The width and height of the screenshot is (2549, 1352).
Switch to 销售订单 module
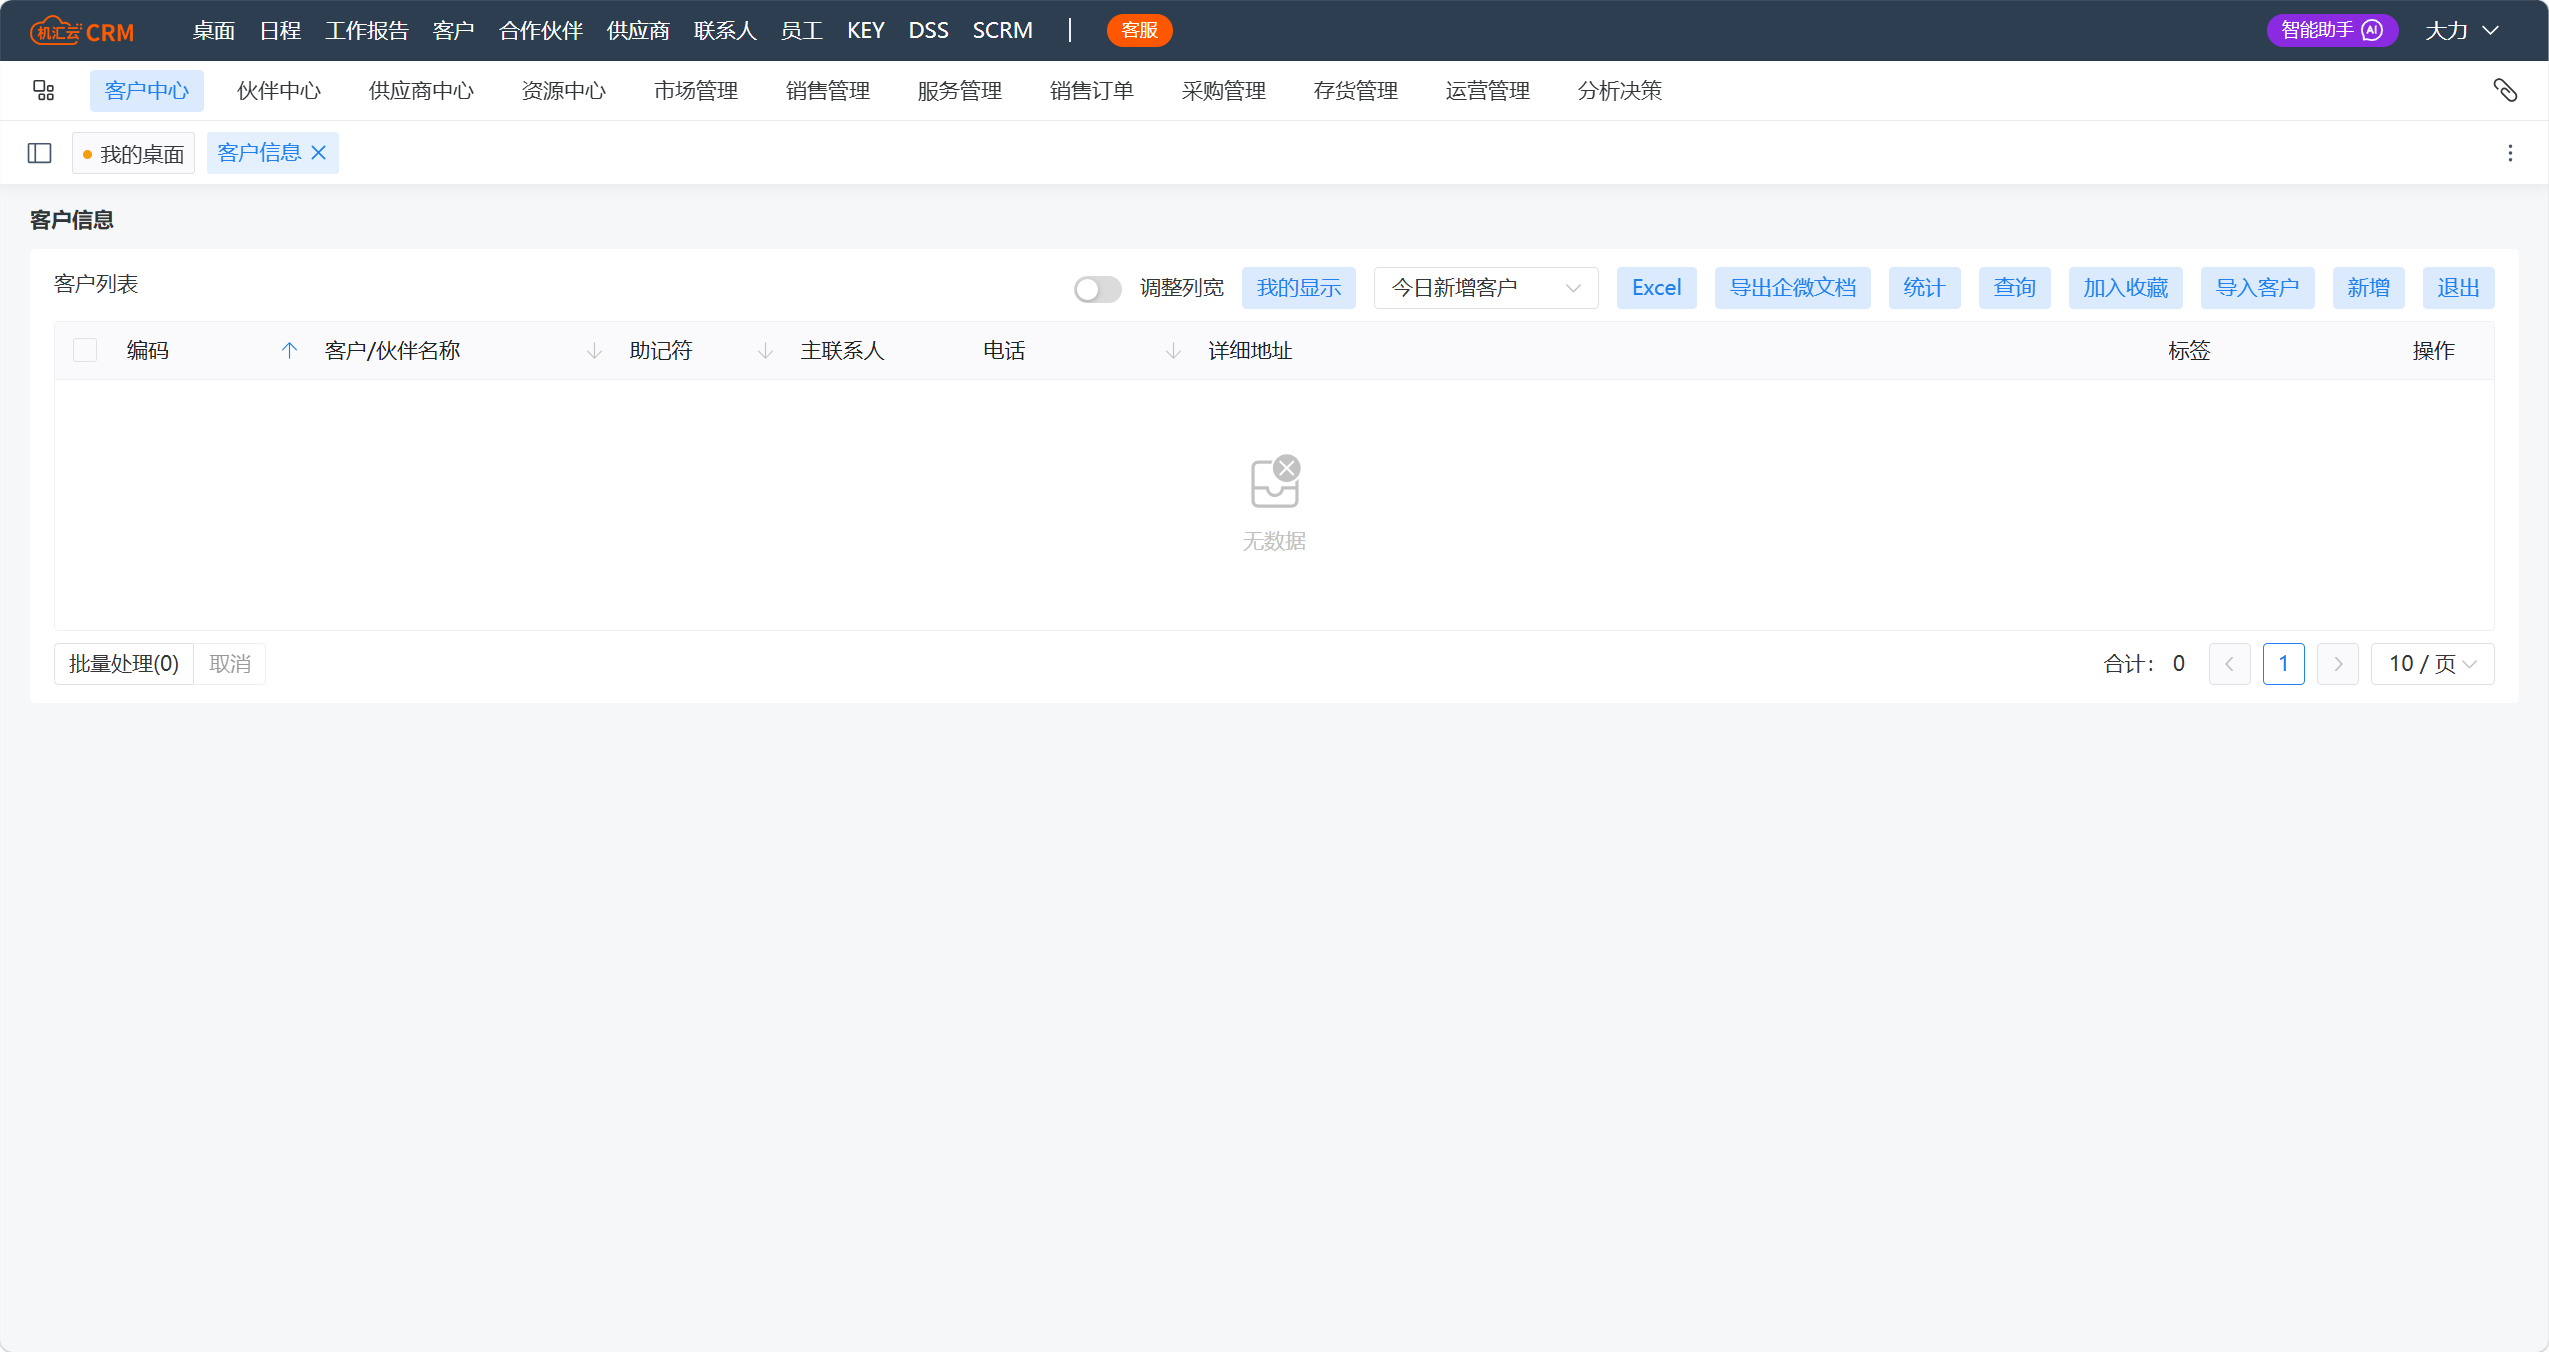point(1092,91)
